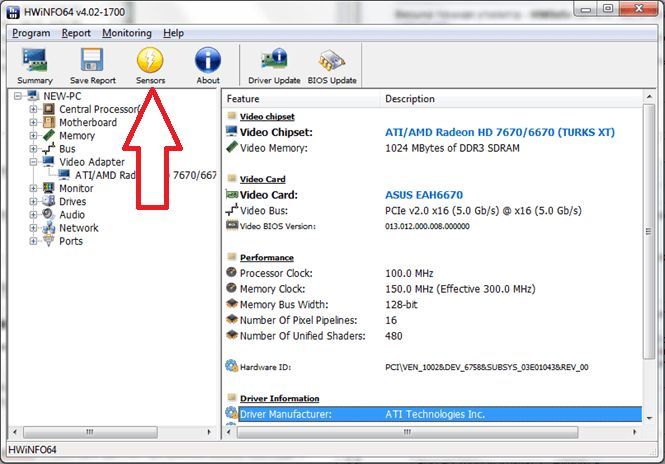Screen dimensions: 665x464
Task: Open the Report menu
Action: 76,33
